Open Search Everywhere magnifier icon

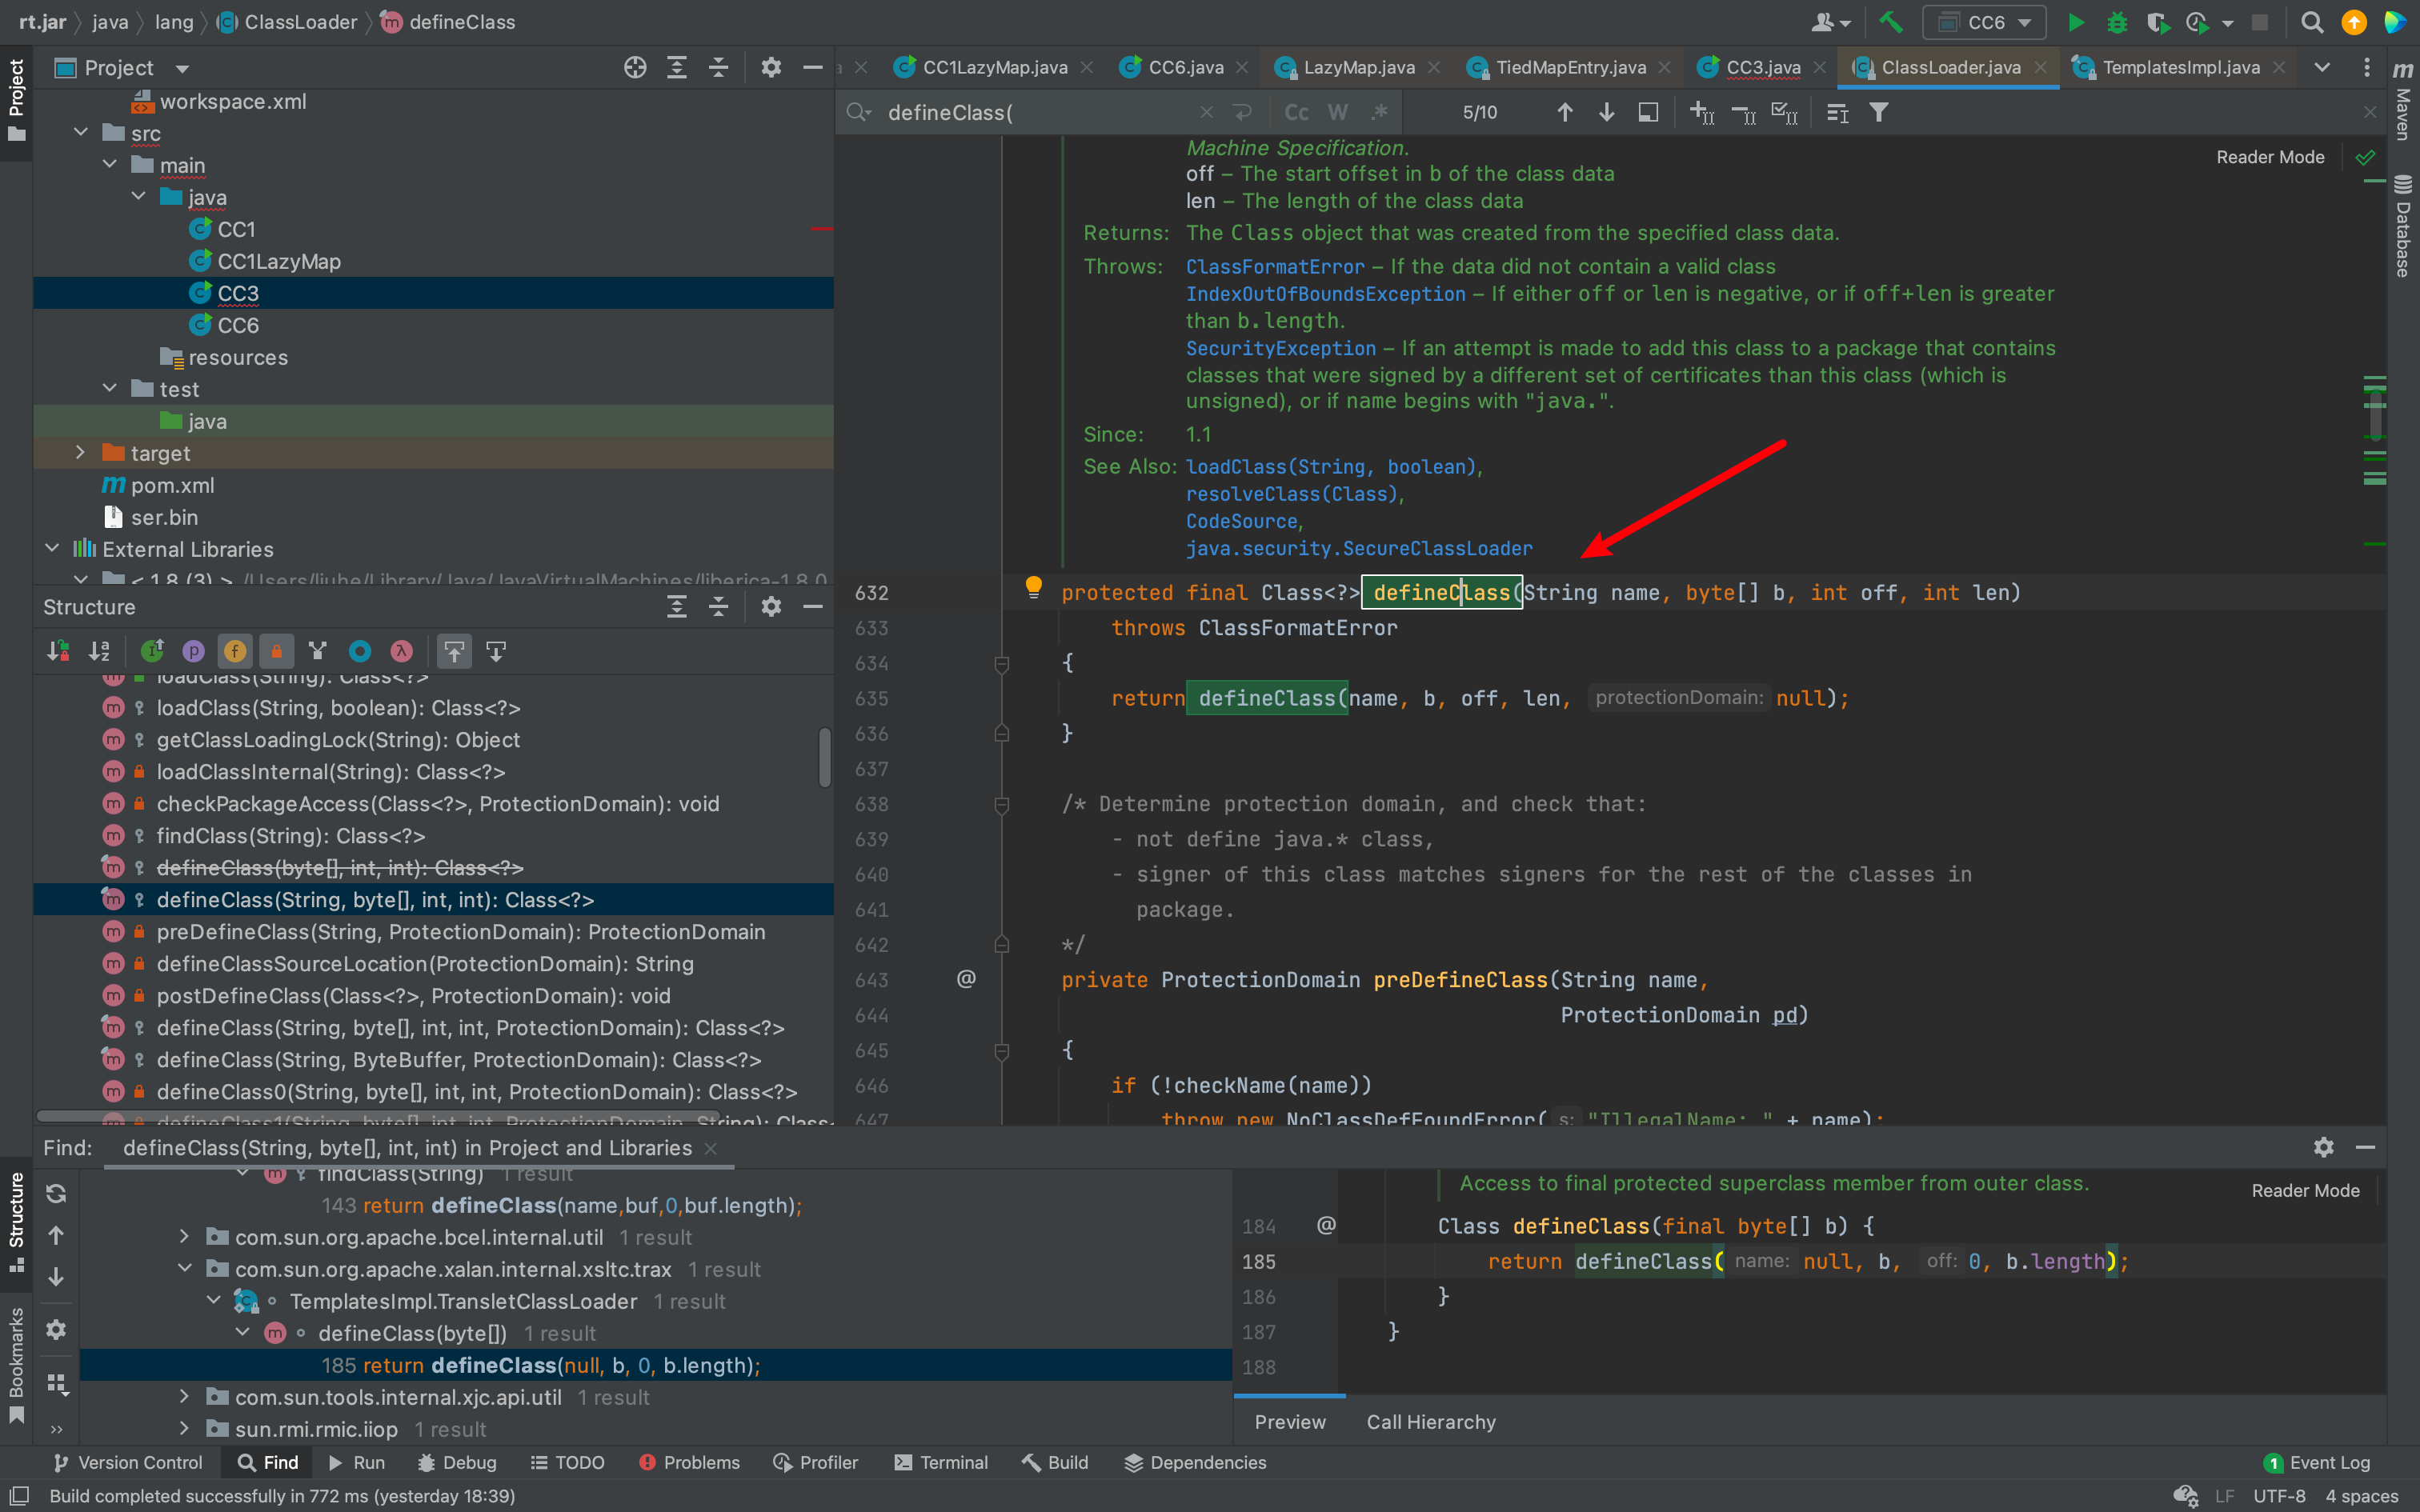[2312, 22]
